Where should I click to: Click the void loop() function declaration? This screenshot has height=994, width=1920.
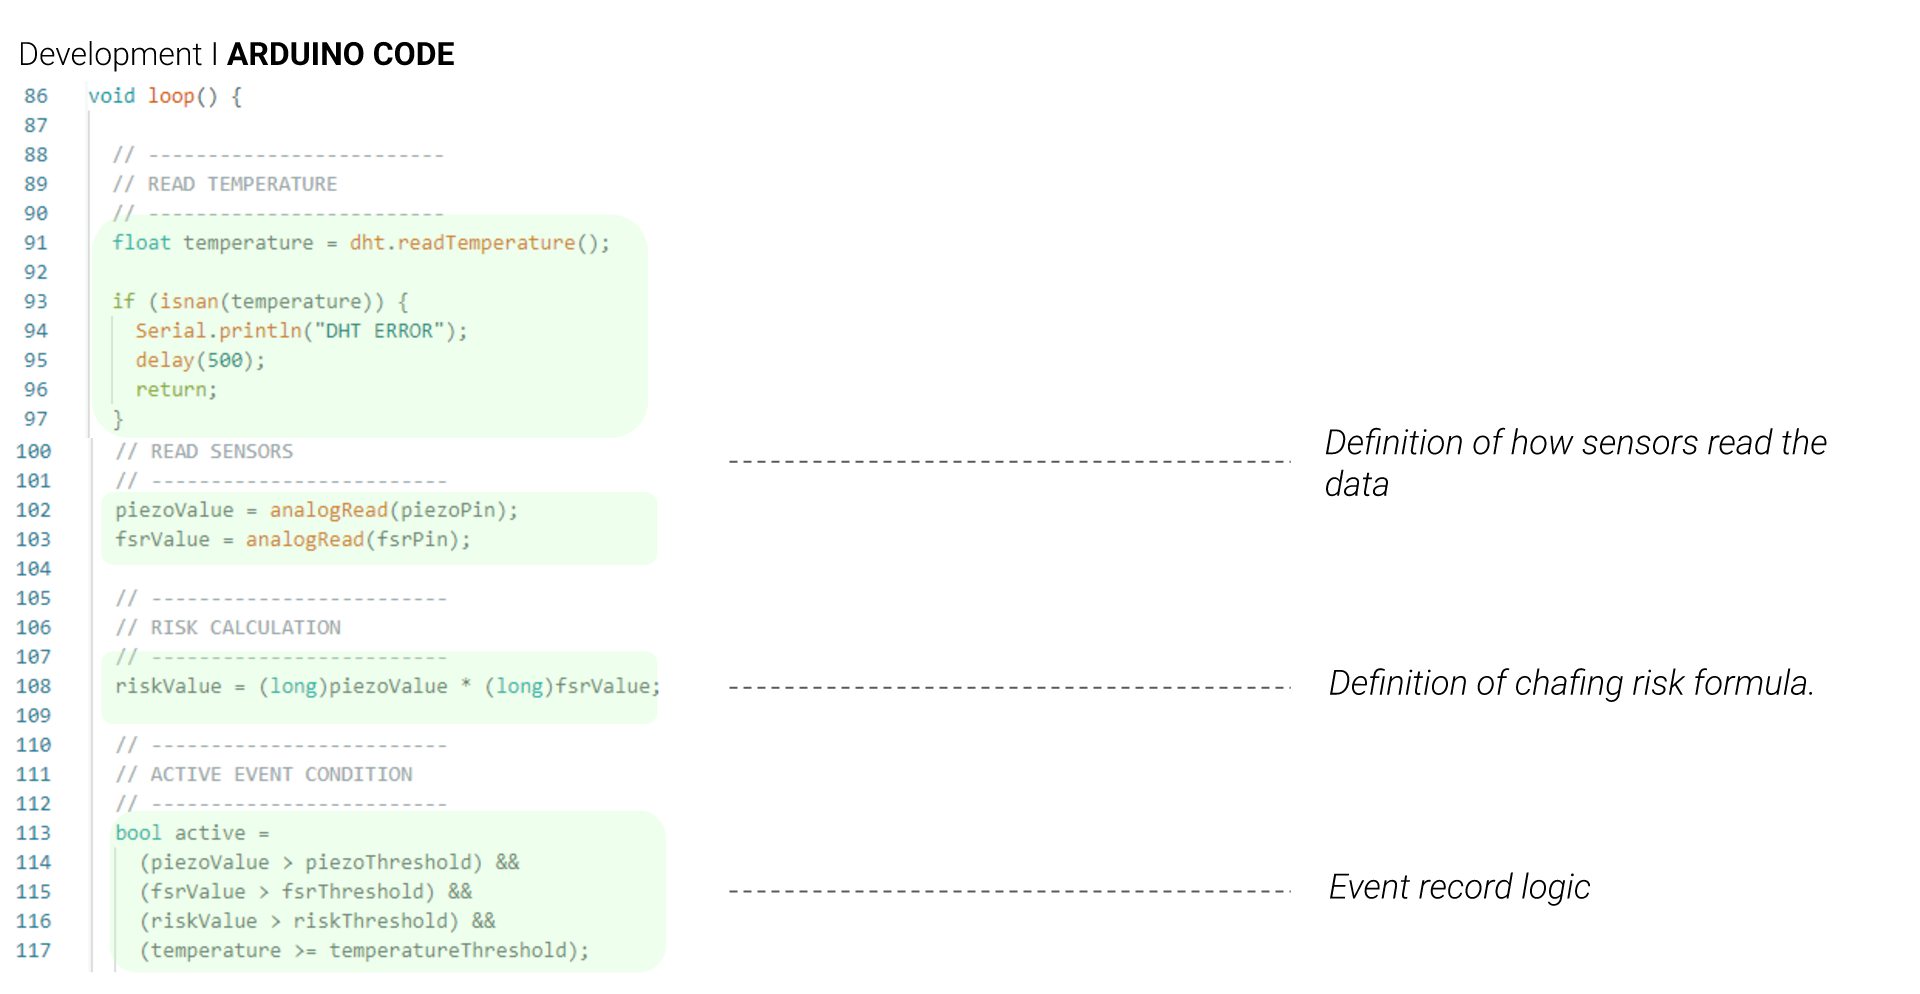click(x=165, y=96)
